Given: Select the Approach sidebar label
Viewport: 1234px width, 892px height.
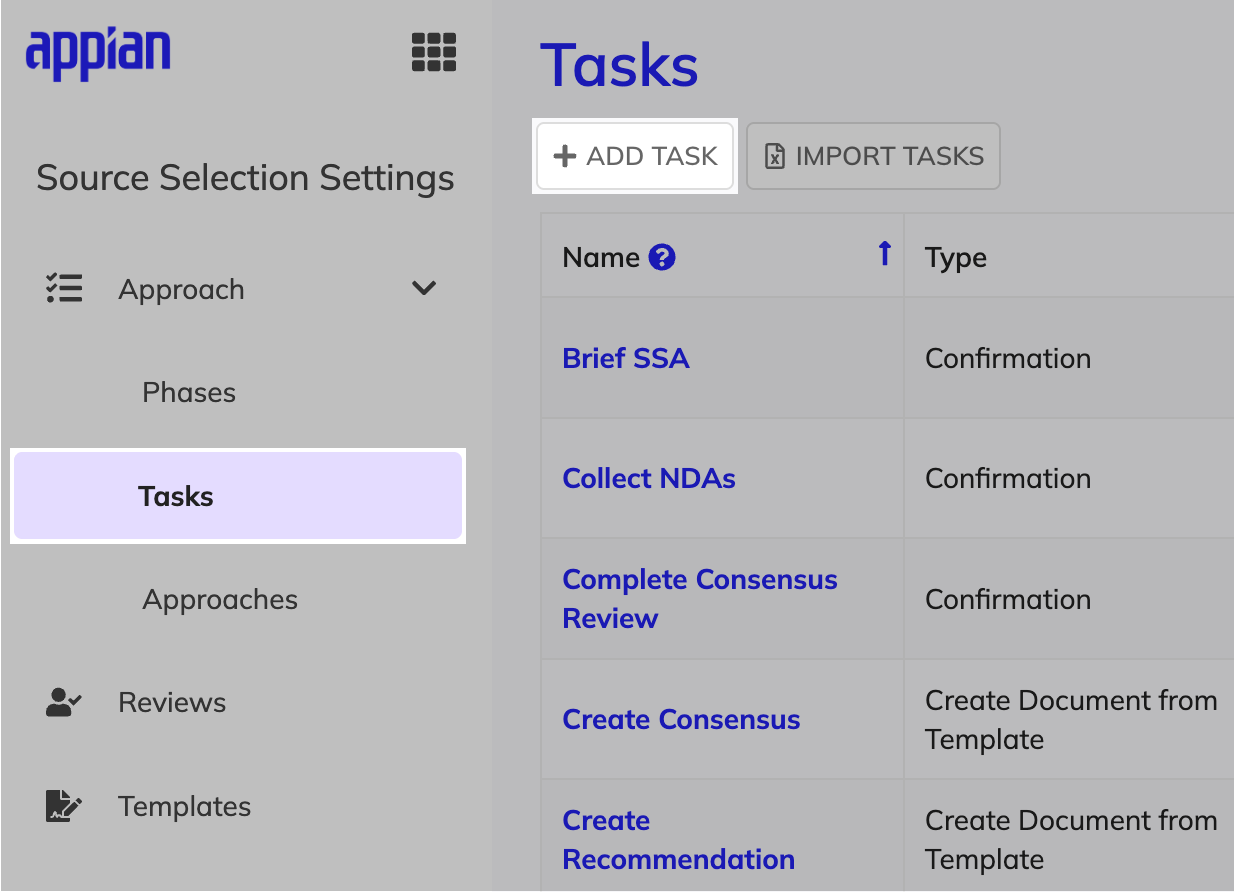Looking at the screenshot, I should [x=181, y=289].
